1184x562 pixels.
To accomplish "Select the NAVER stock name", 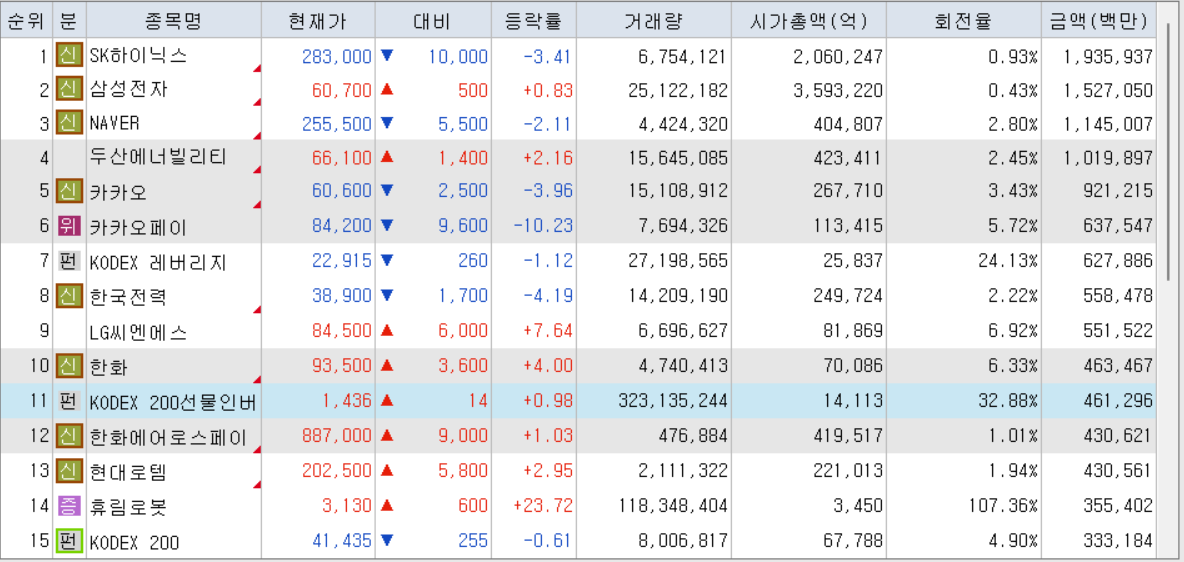I will point(114,123).
